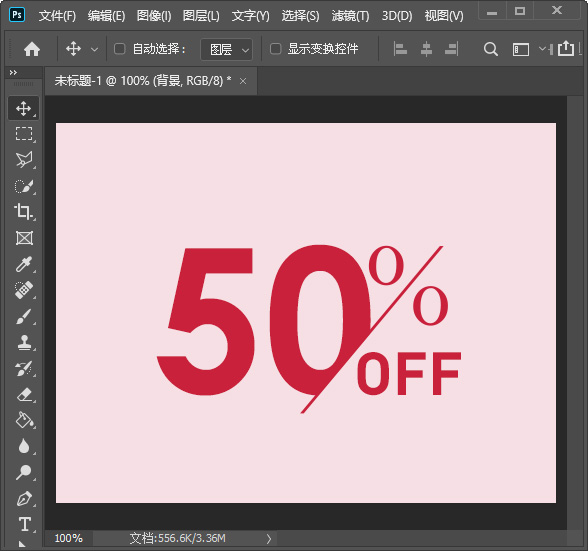This screenshot has width=588, height=551.
Task: Click the vertical canvas scrollbar
Action: click(x=575, y=313)
